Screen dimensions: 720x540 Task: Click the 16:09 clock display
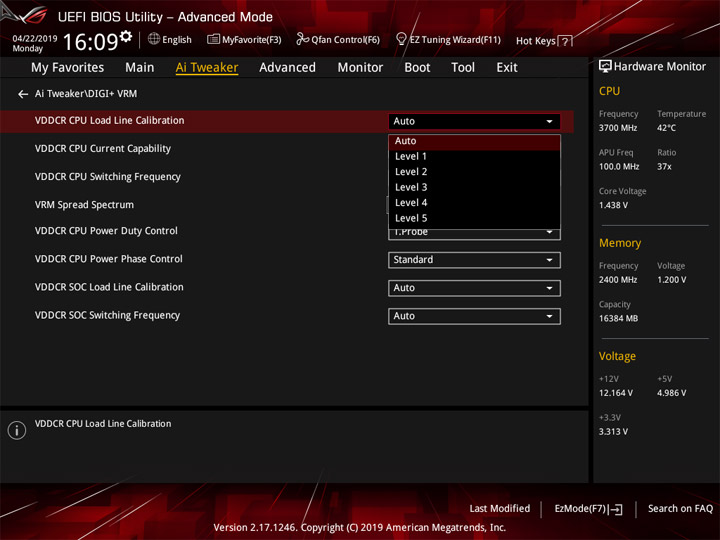coord(90,42)
